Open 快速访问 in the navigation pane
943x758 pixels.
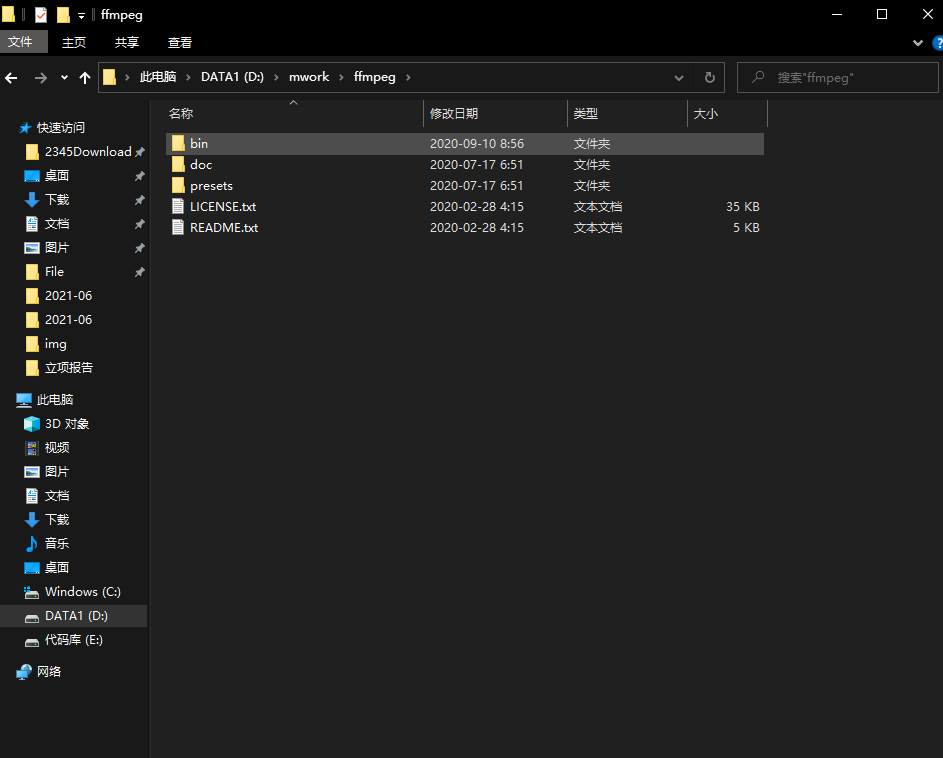tap(60, 128)
